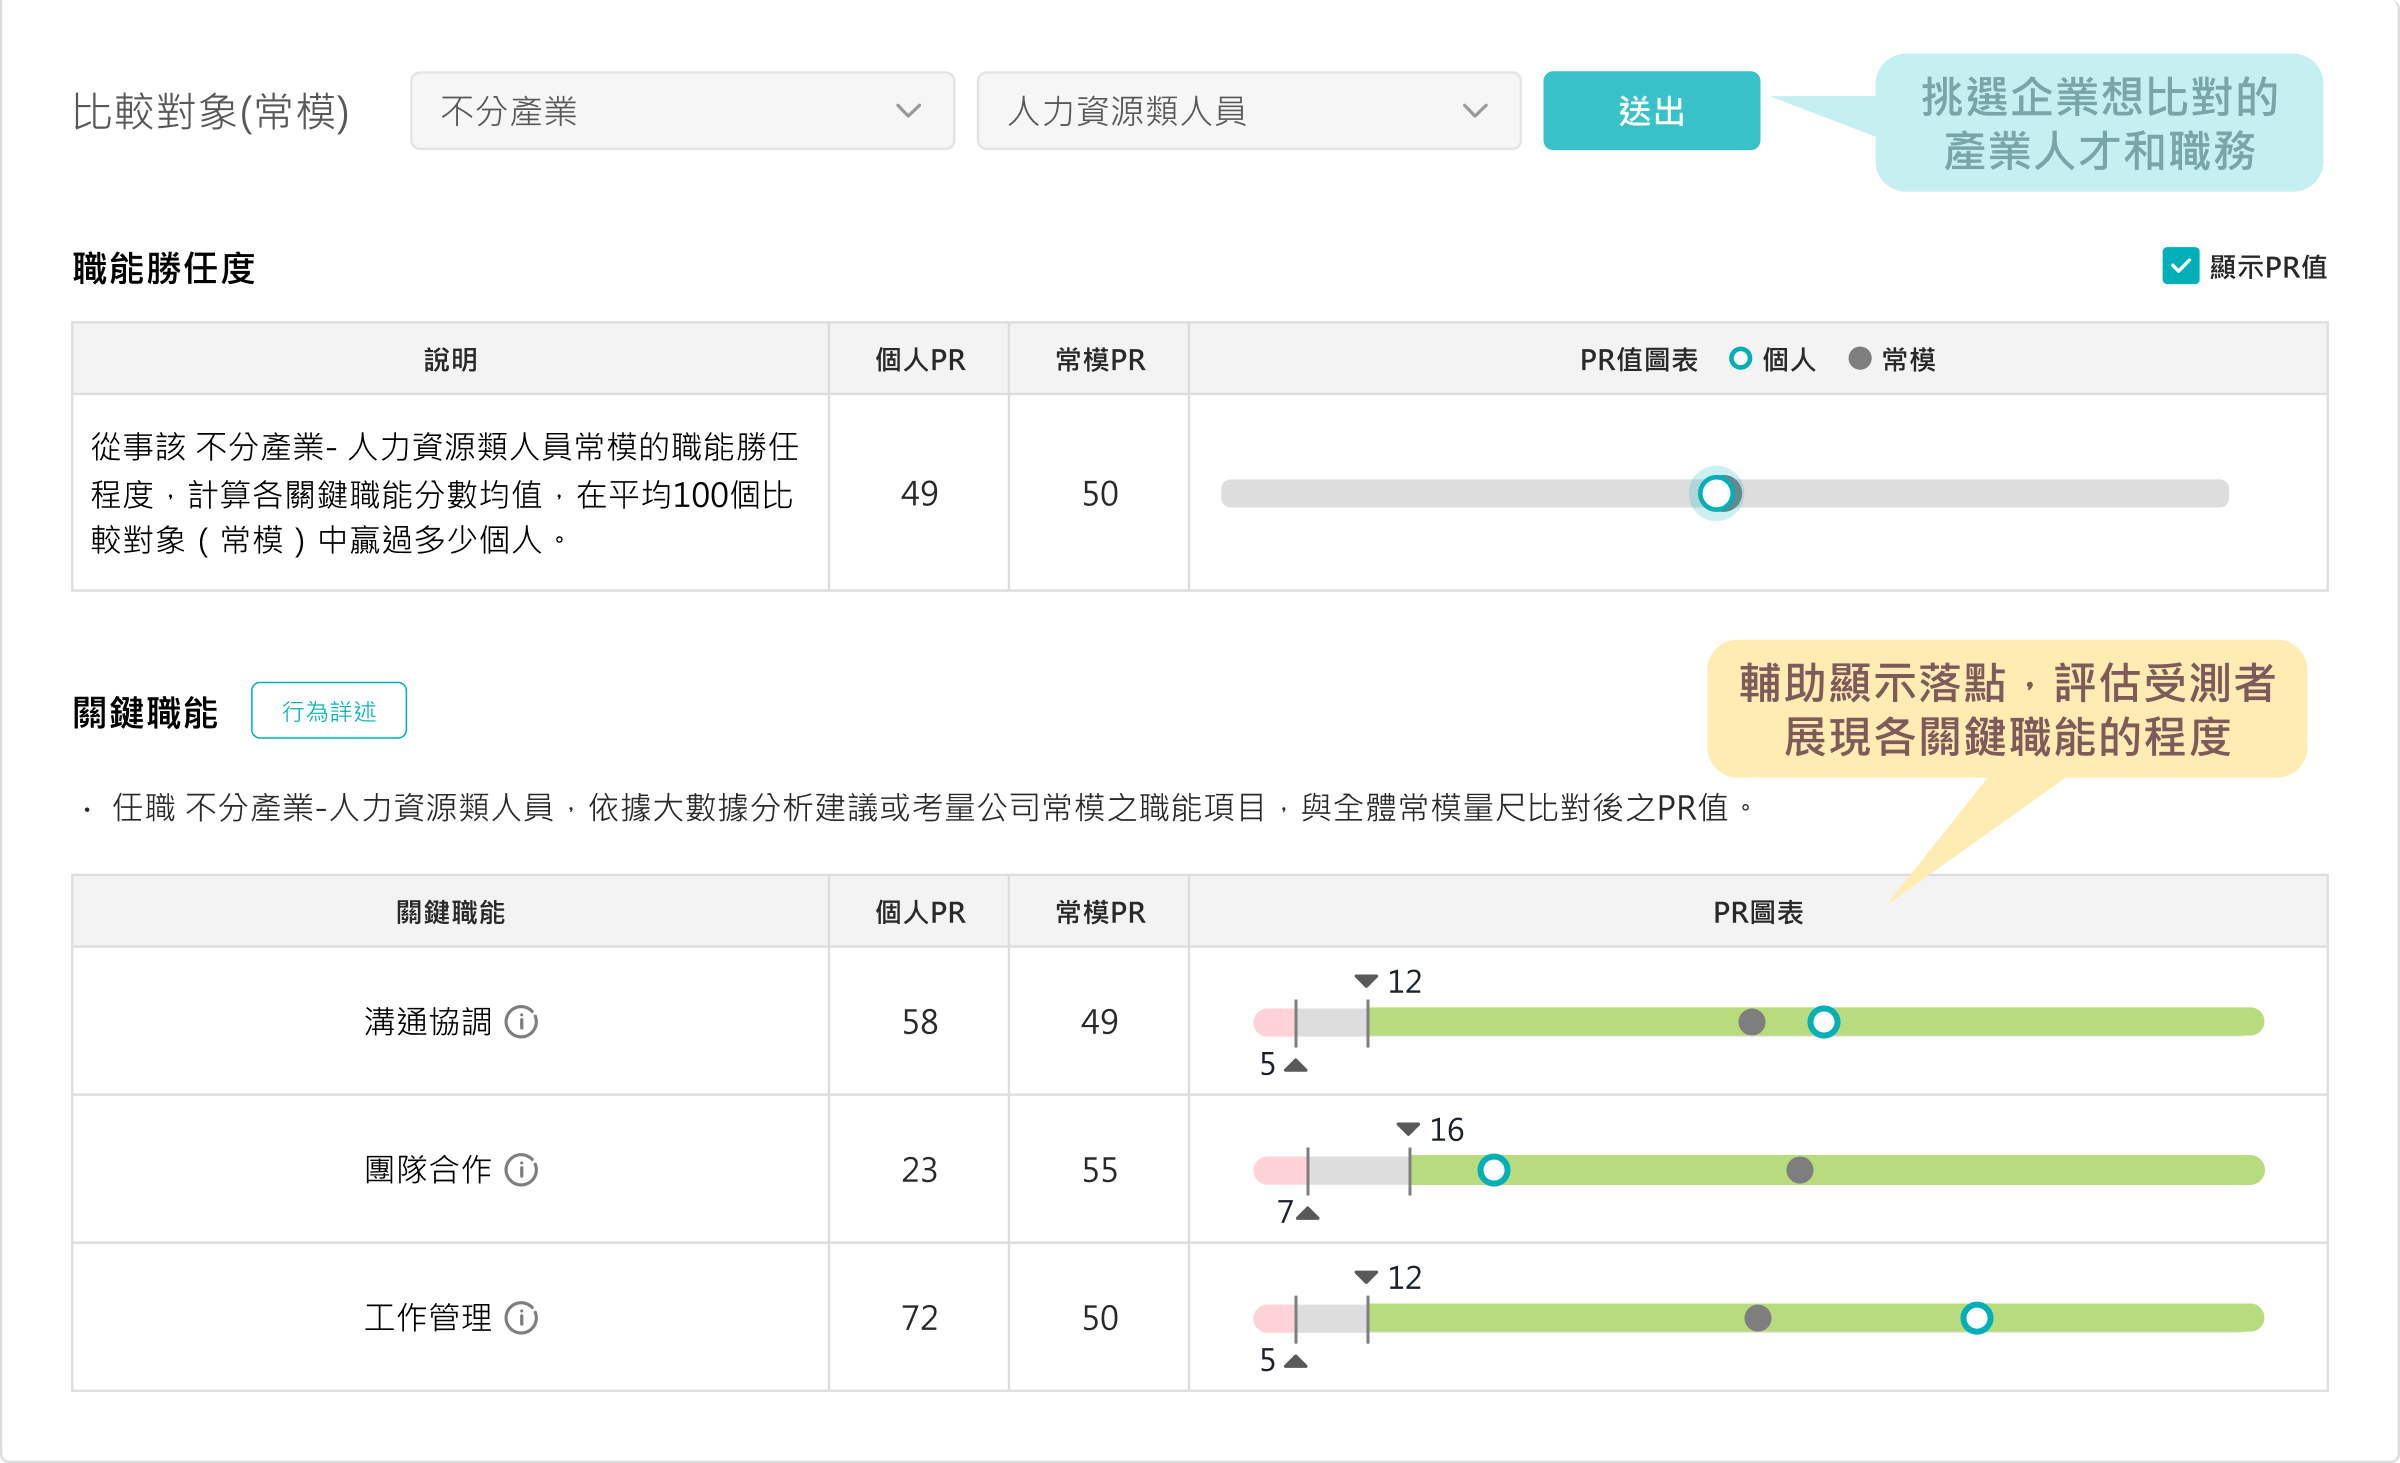Open the 不分產業 dropdown
The width and height of the screenshot is (2400, 1463).
click(683, 111)
